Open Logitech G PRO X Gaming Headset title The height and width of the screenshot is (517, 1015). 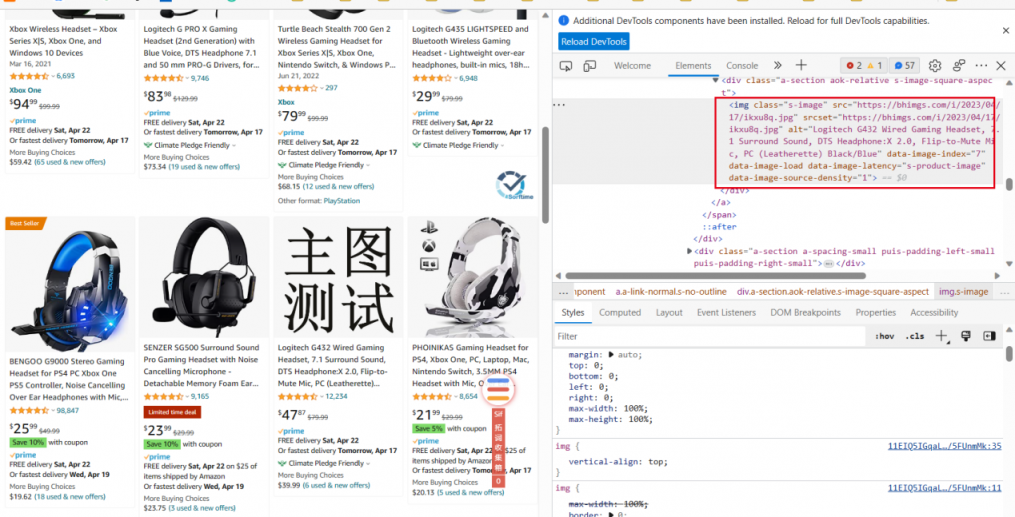(200, 47)
